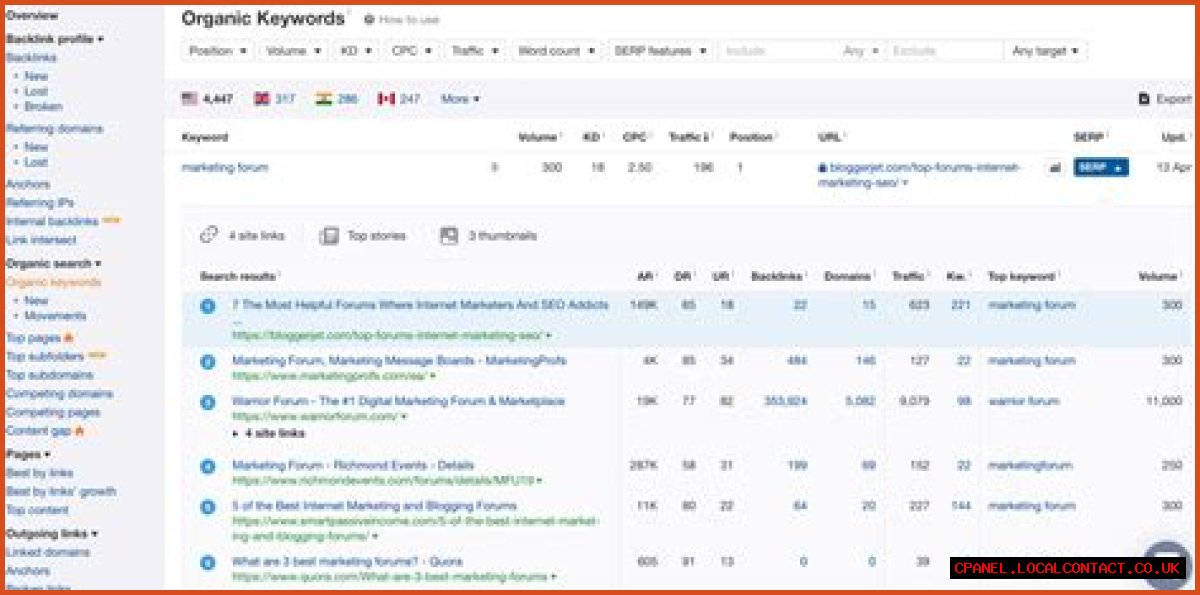This screenshot has height=595, width=1200.
Task: Open the Warrior Forum result title
Action: pos(398,401)
